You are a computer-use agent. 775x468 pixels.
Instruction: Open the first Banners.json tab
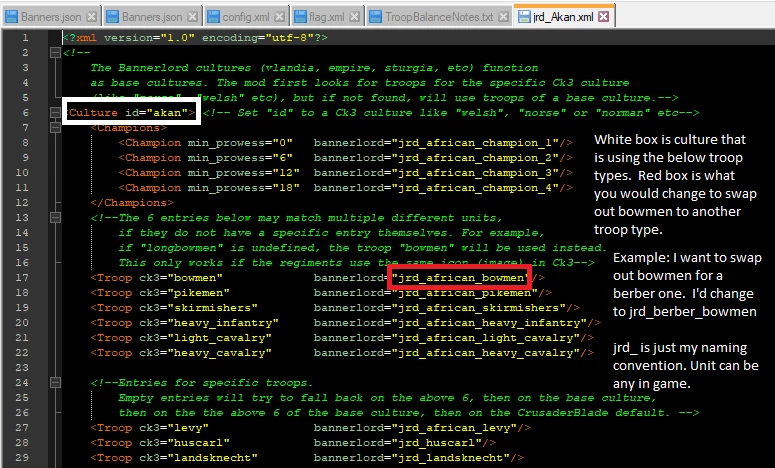point(51,17)
